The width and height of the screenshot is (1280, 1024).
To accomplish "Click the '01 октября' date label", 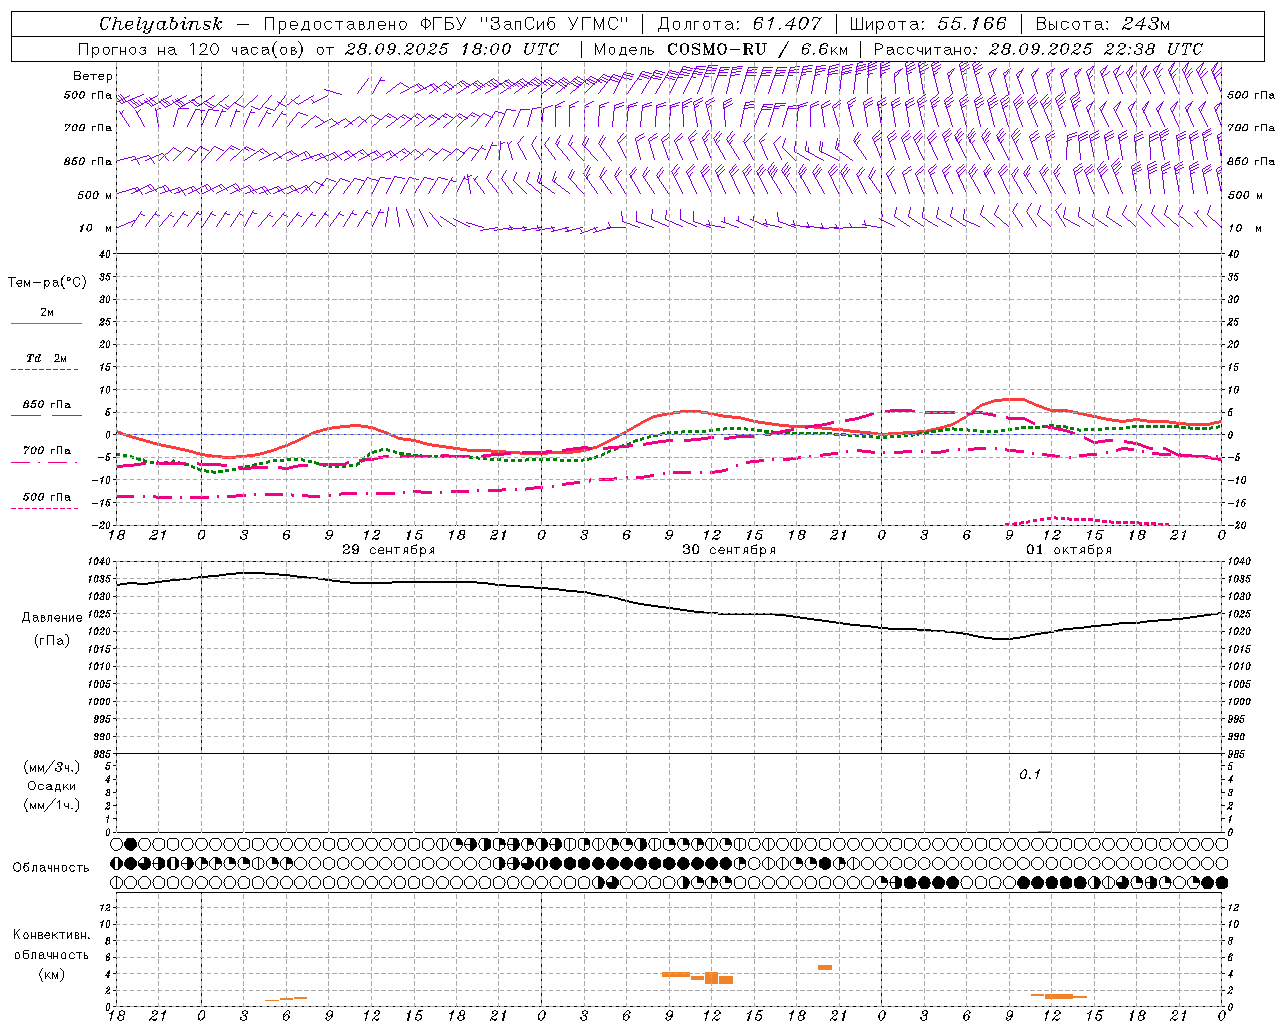I will (1069, 550).
